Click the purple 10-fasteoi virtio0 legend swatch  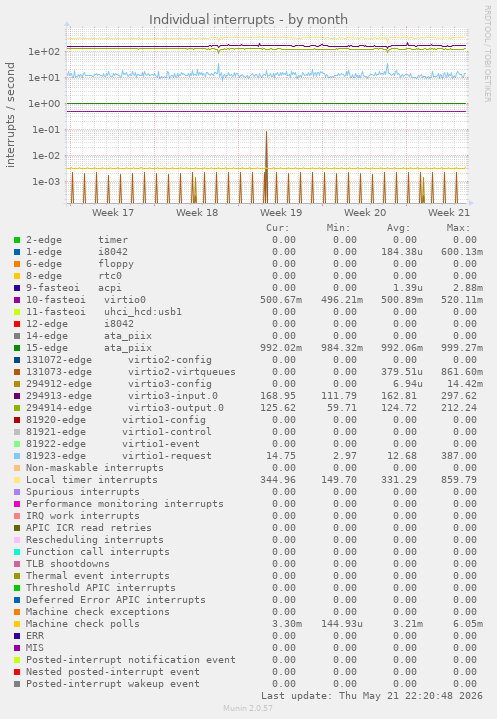(17, 300)
